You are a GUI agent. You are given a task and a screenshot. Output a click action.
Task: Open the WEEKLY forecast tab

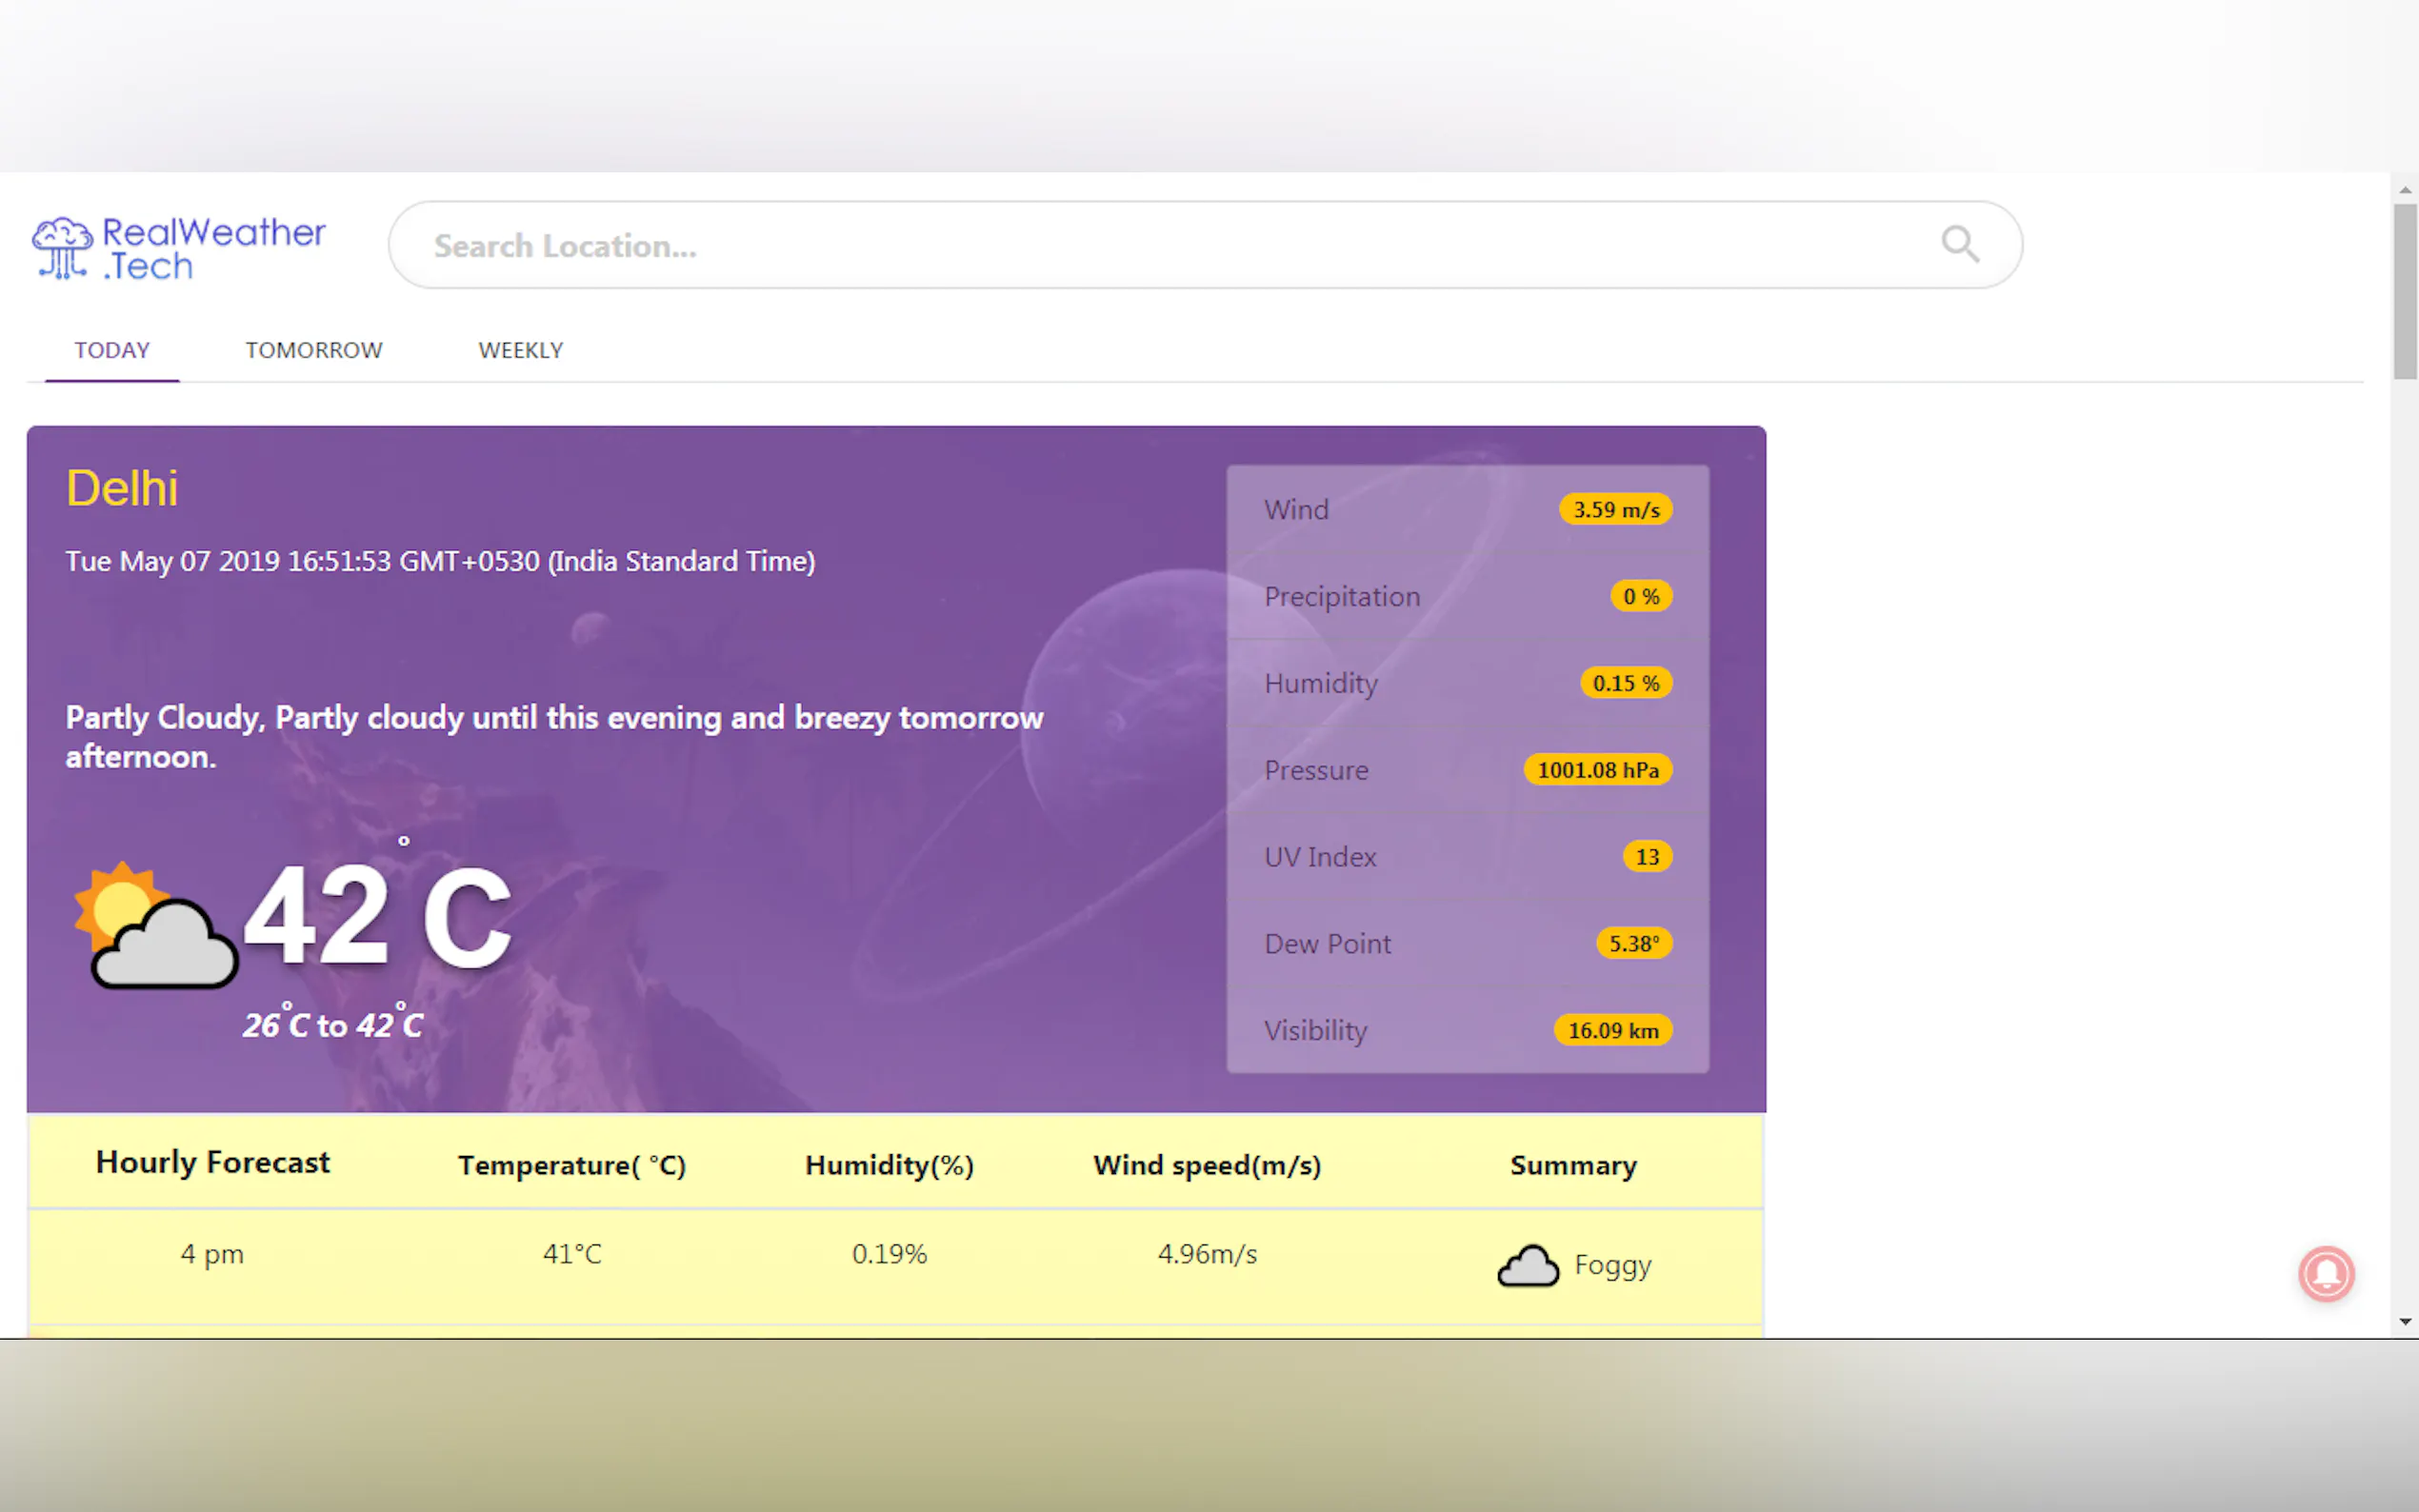520,350
